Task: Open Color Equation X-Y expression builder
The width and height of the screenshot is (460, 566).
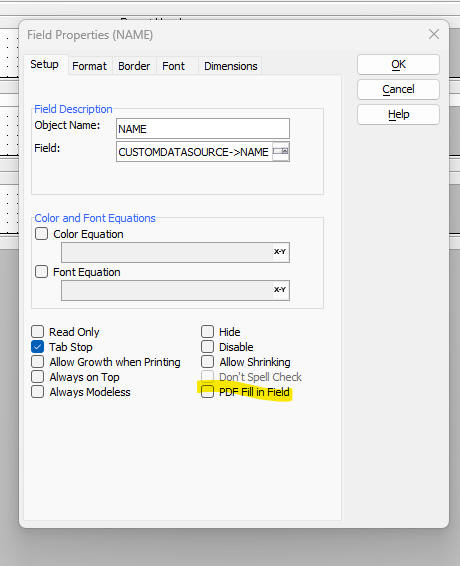Action: [280, 252]
